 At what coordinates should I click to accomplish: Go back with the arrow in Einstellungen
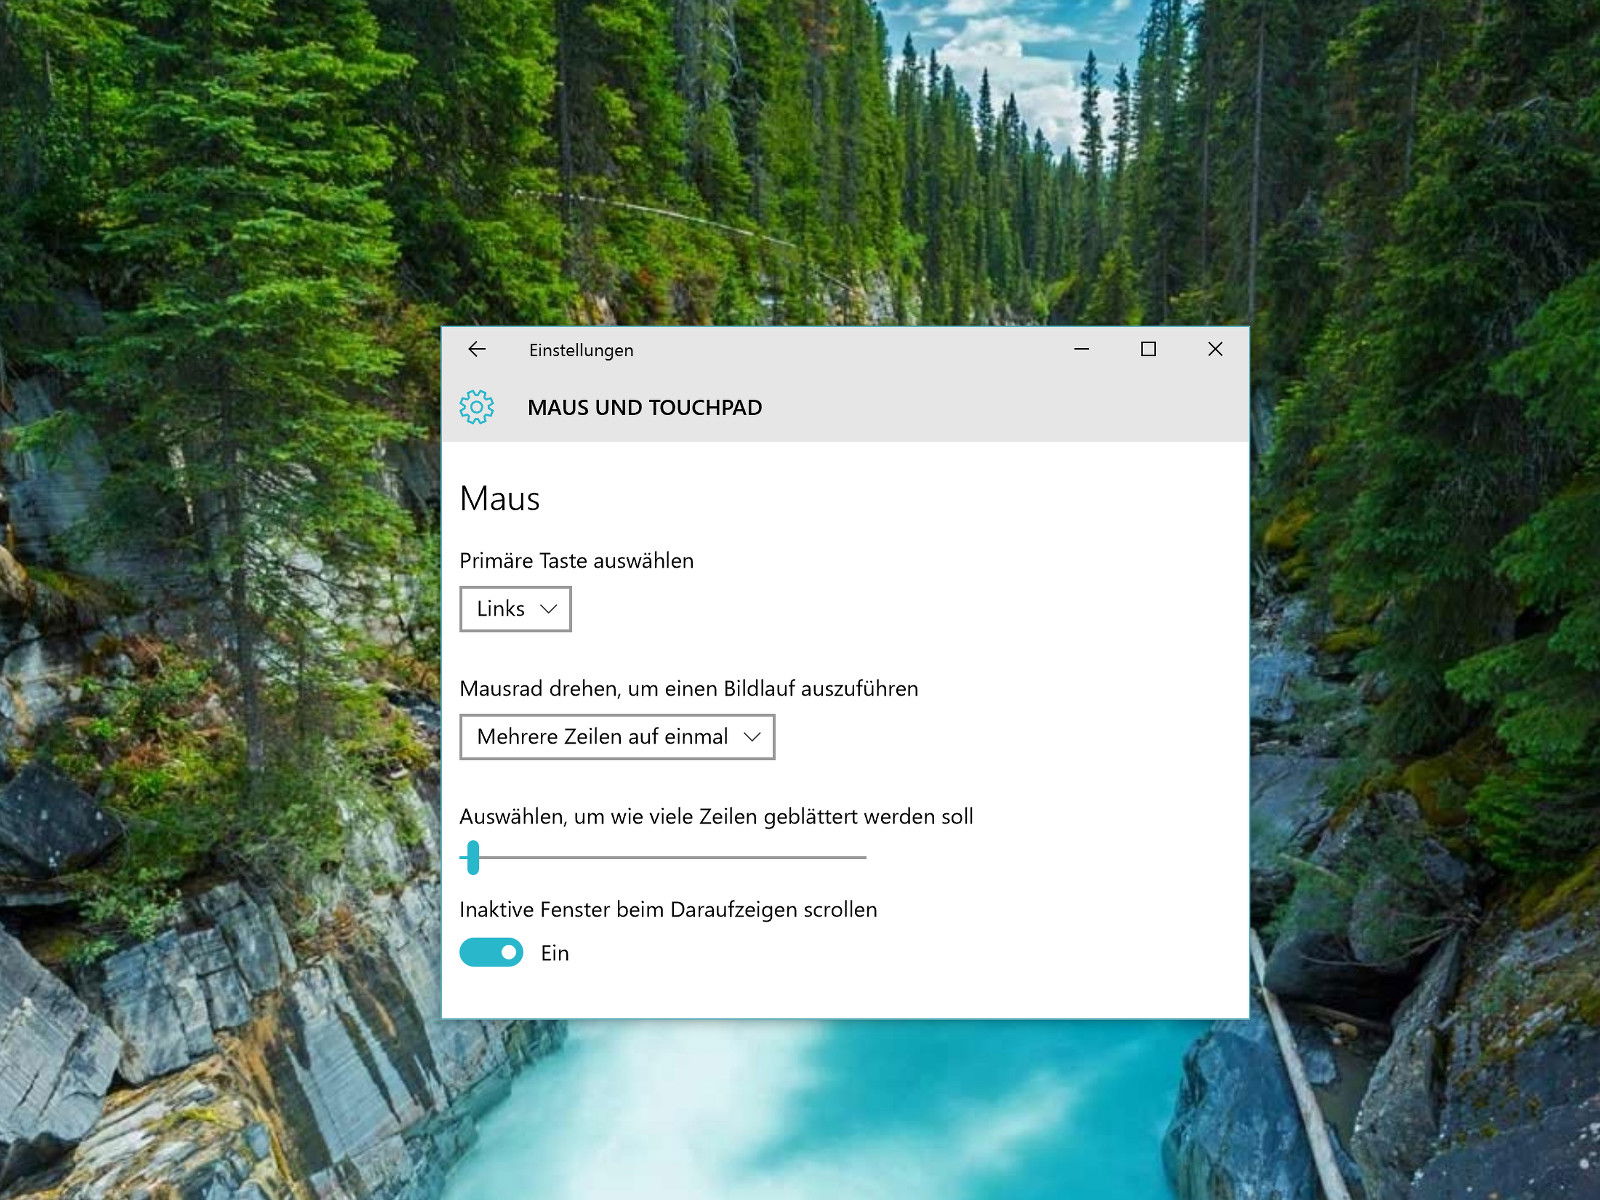tap(477, 349)
